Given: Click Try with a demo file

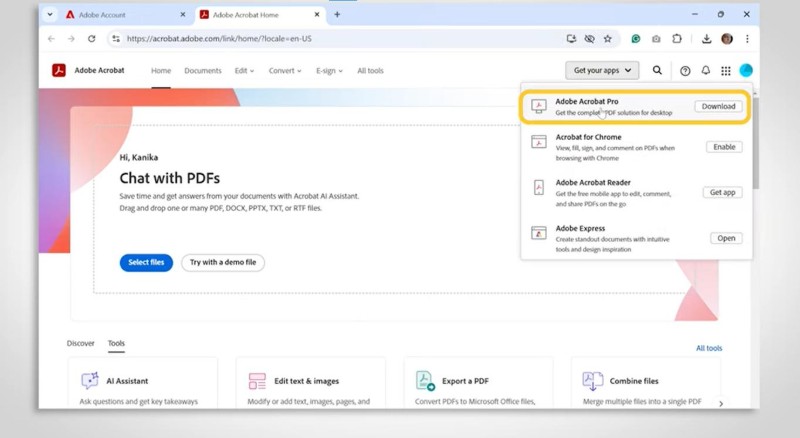Looking at the screenshot, I should [223, 262].
